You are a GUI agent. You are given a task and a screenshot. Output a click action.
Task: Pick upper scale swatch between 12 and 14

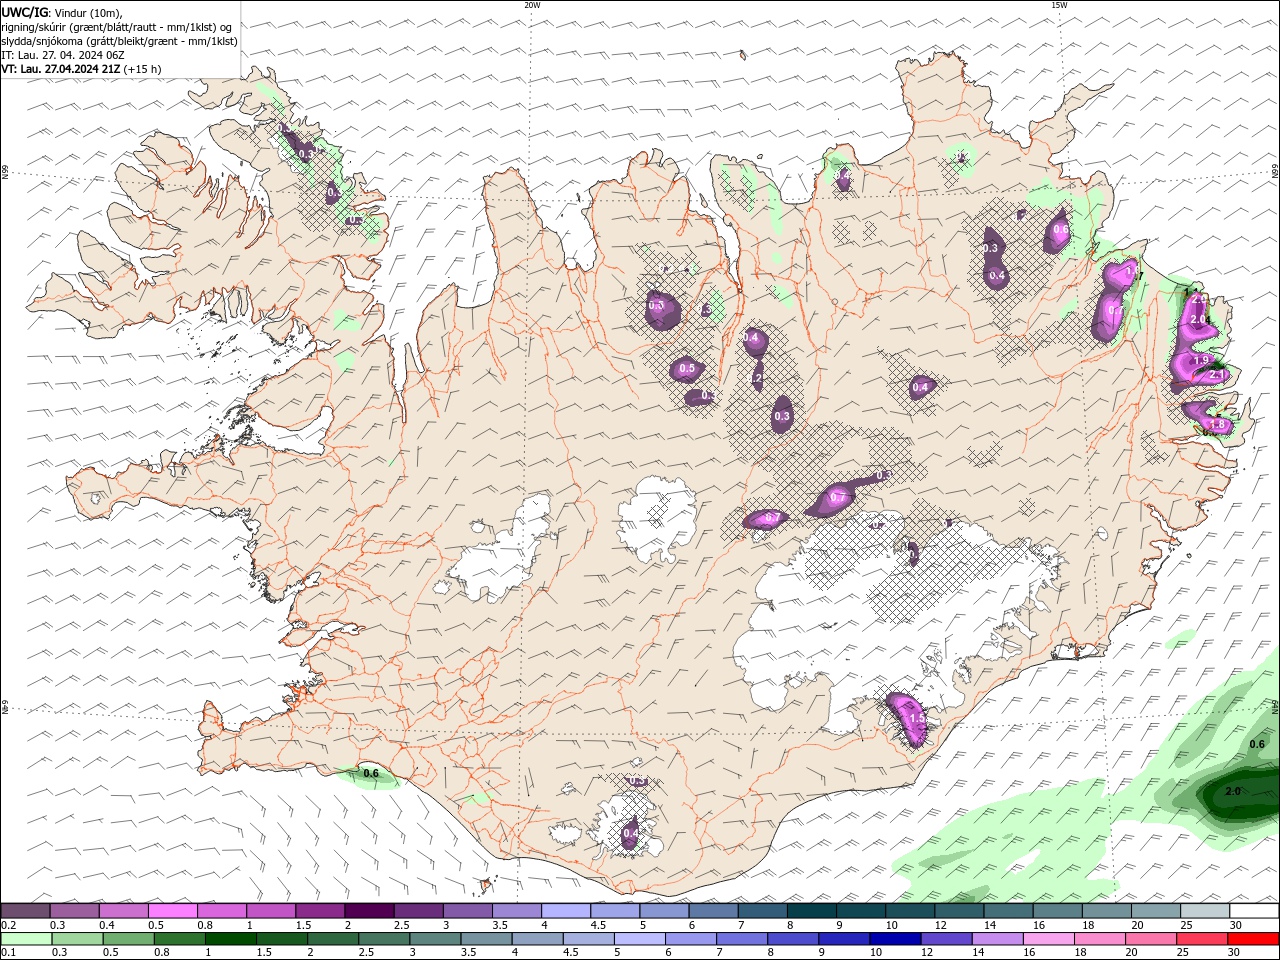[x=959, y=911]
